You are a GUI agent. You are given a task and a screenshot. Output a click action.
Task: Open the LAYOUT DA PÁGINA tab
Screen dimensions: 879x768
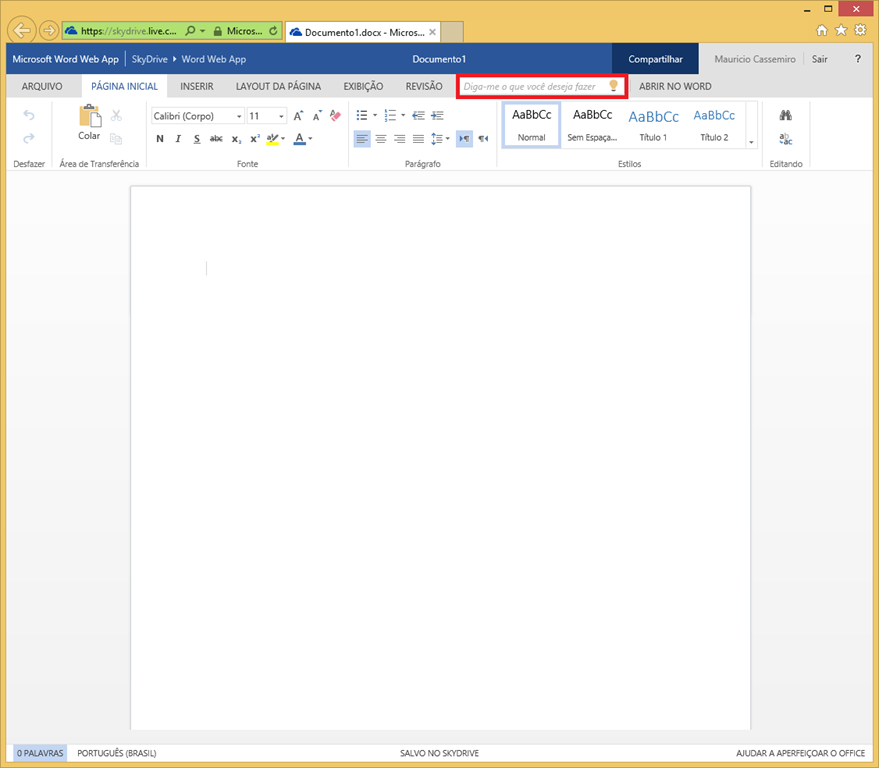278,87
